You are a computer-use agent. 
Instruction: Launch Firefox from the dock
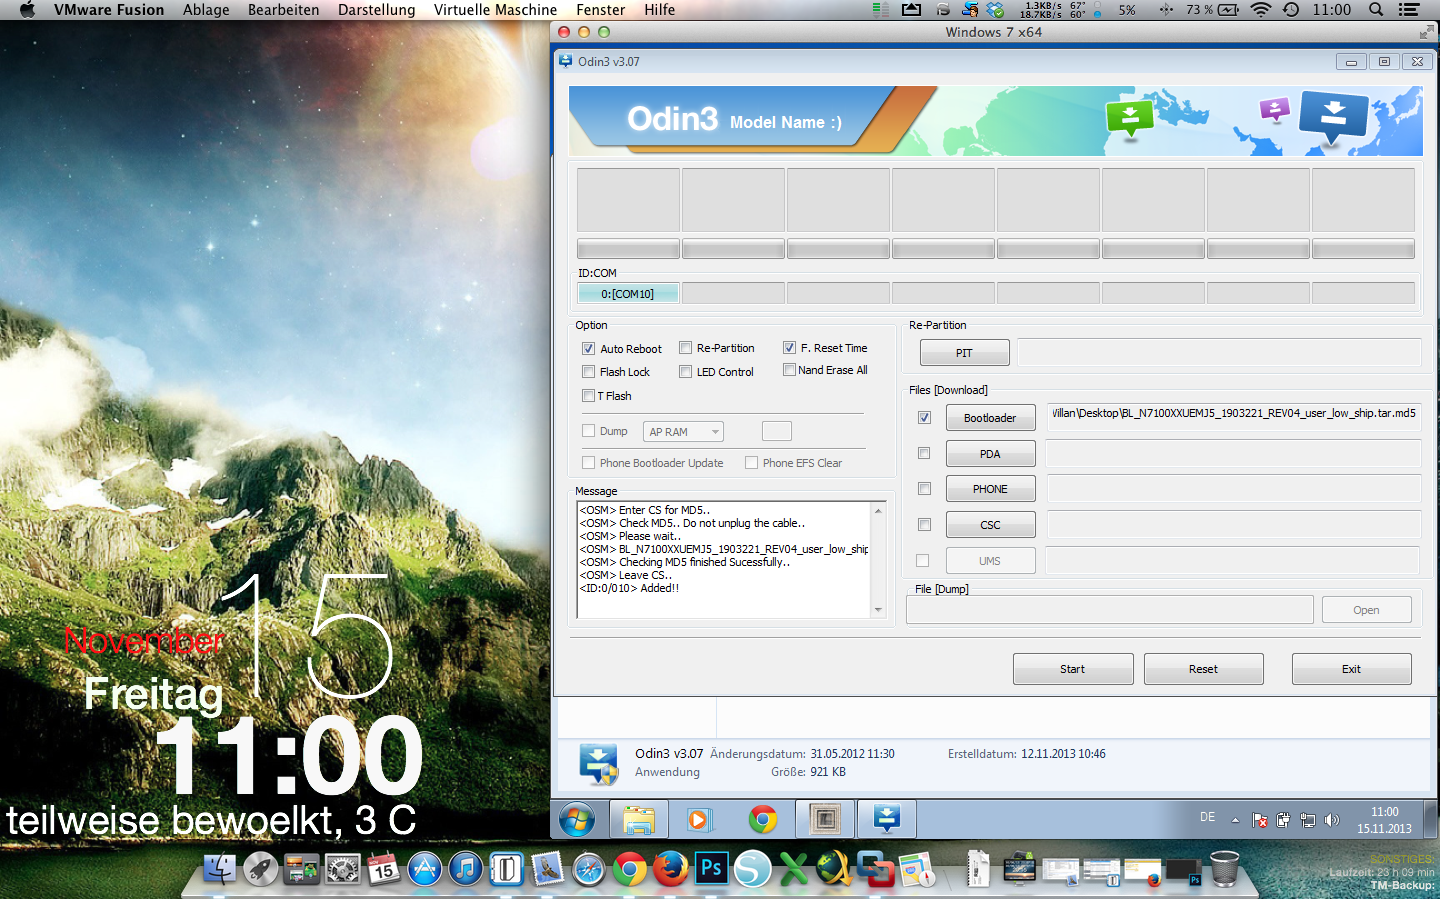coord(670,870)
